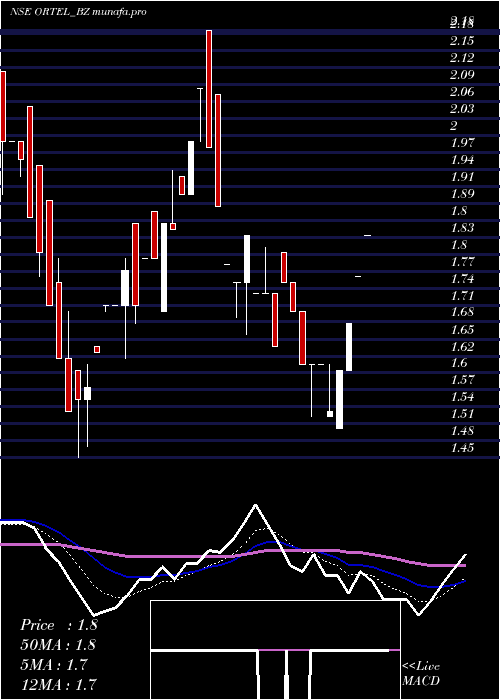Click the 2.03 price axis label
The width and height of the screenshot is (500, 700).
coord(462,108)
